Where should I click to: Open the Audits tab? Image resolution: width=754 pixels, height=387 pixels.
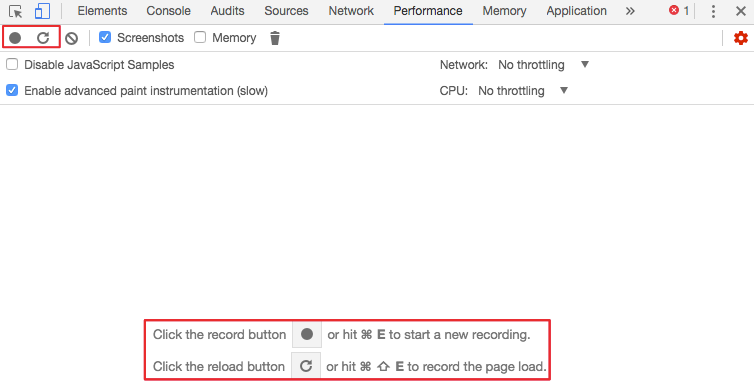click(227, 11)
